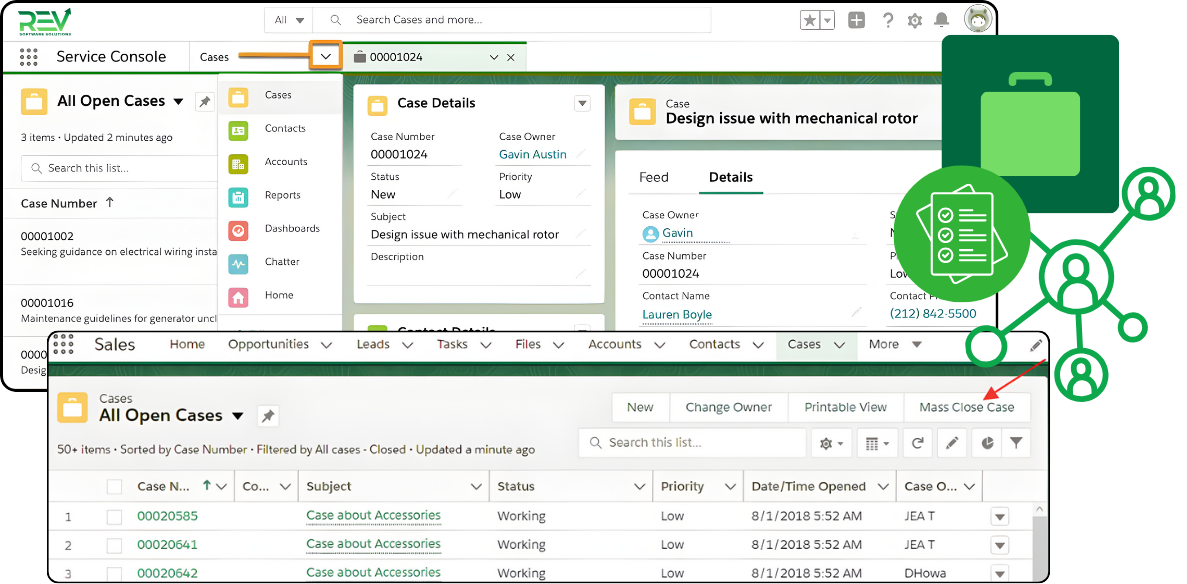The width and height of the screenshot is (1187, 584).
Task: Open the Case Details panel dropdown arrow
Action: pos(582,103)
